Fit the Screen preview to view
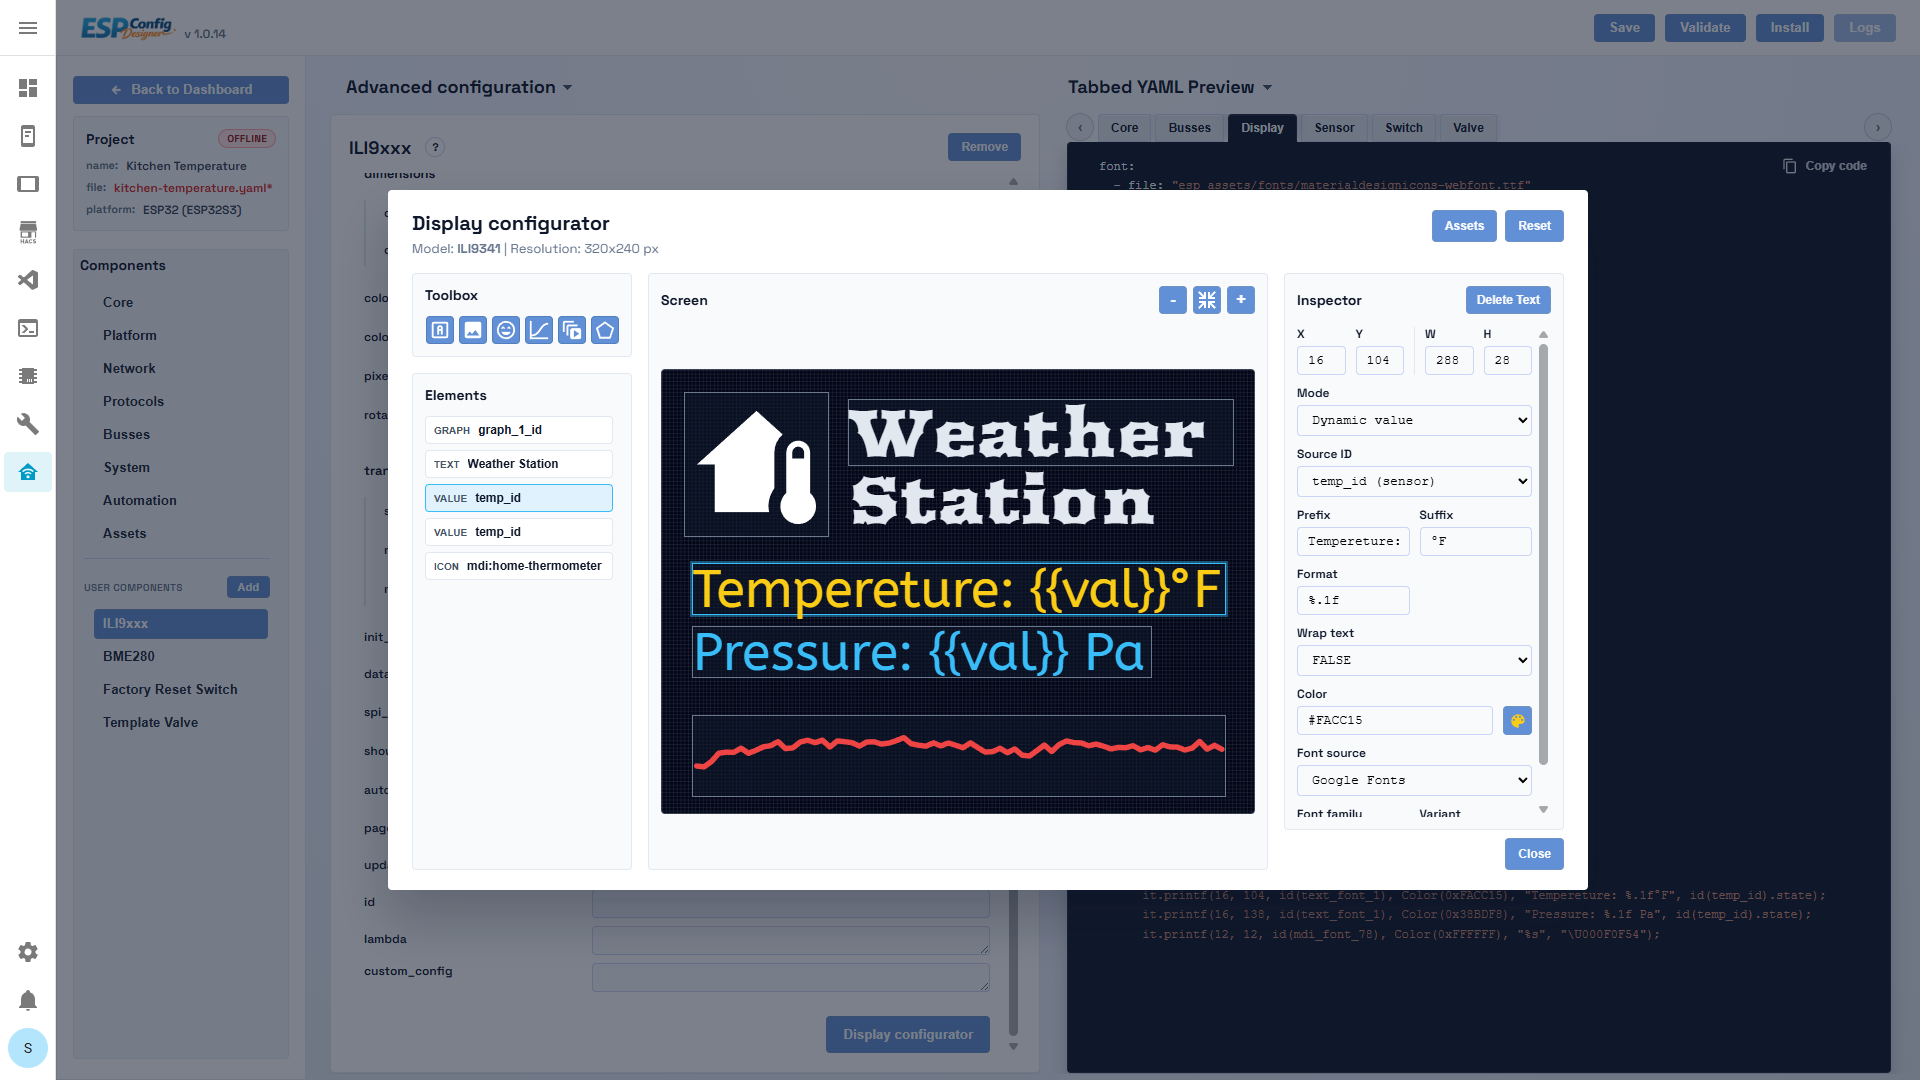1920x1080 pixels. (x=1207, y=300)
